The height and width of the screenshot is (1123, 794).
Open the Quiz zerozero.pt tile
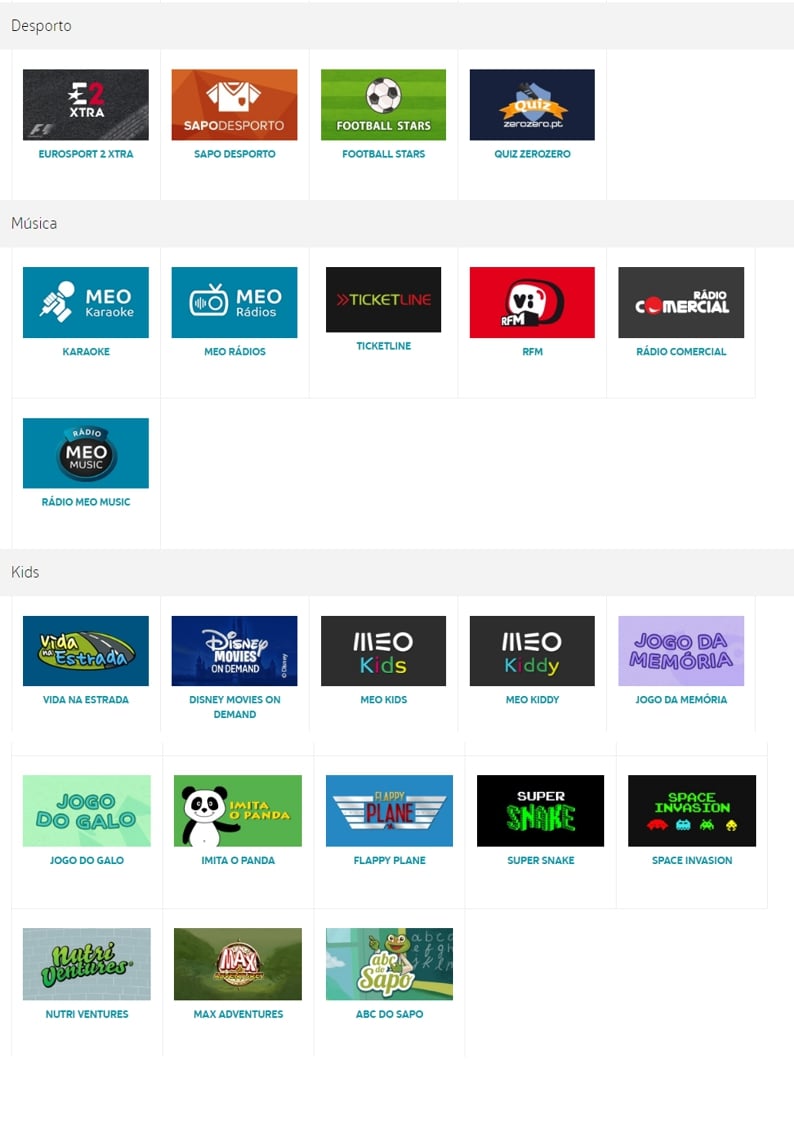[532, 105]
